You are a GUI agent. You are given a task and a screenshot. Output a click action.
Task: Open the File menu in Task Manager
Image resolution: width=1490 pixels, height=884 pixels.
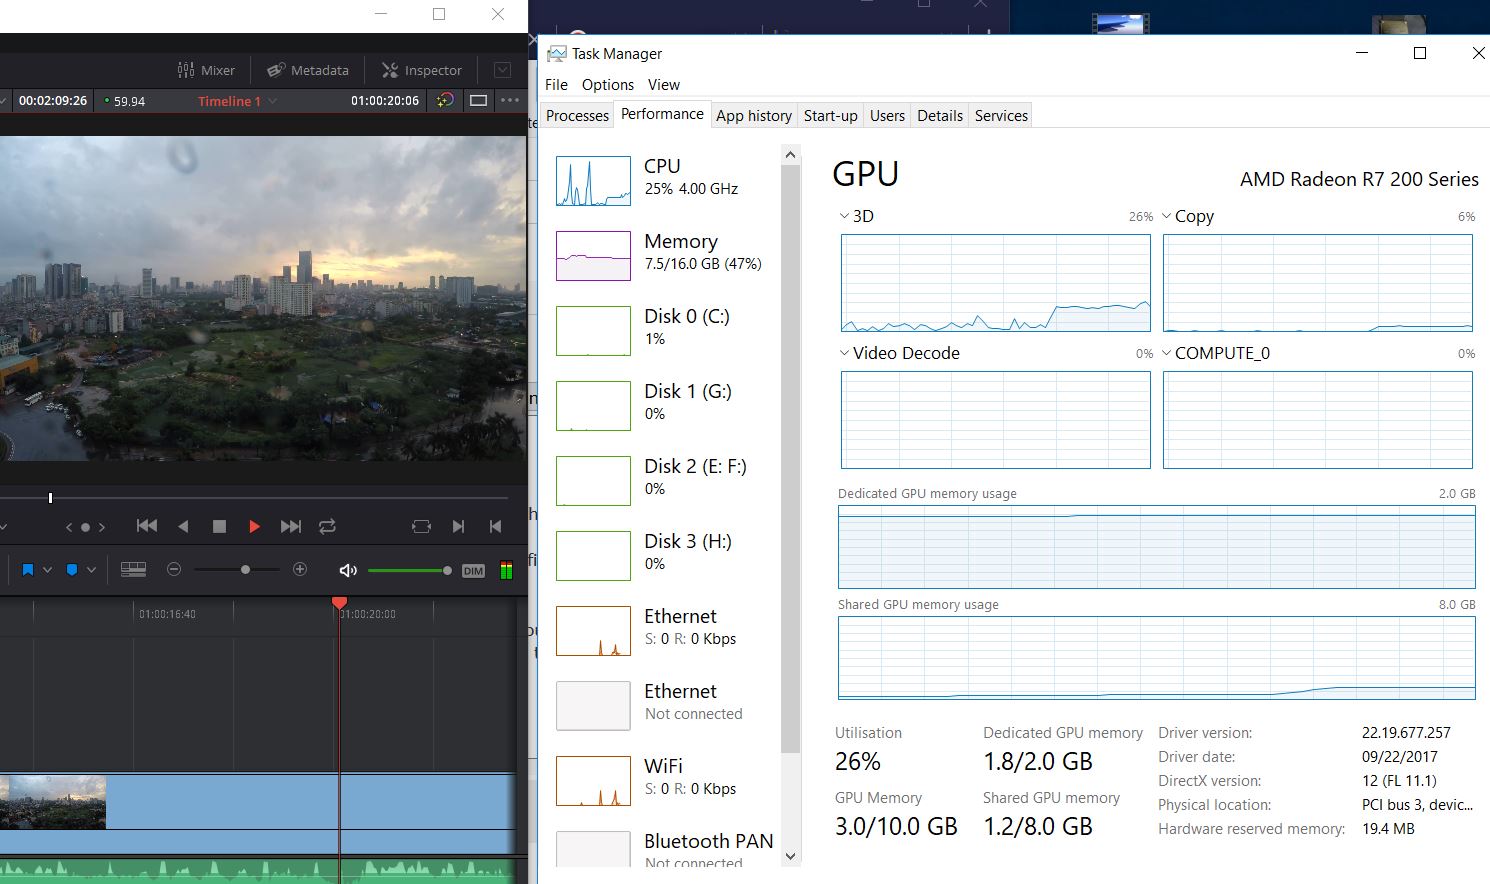(x=556, y=85)
